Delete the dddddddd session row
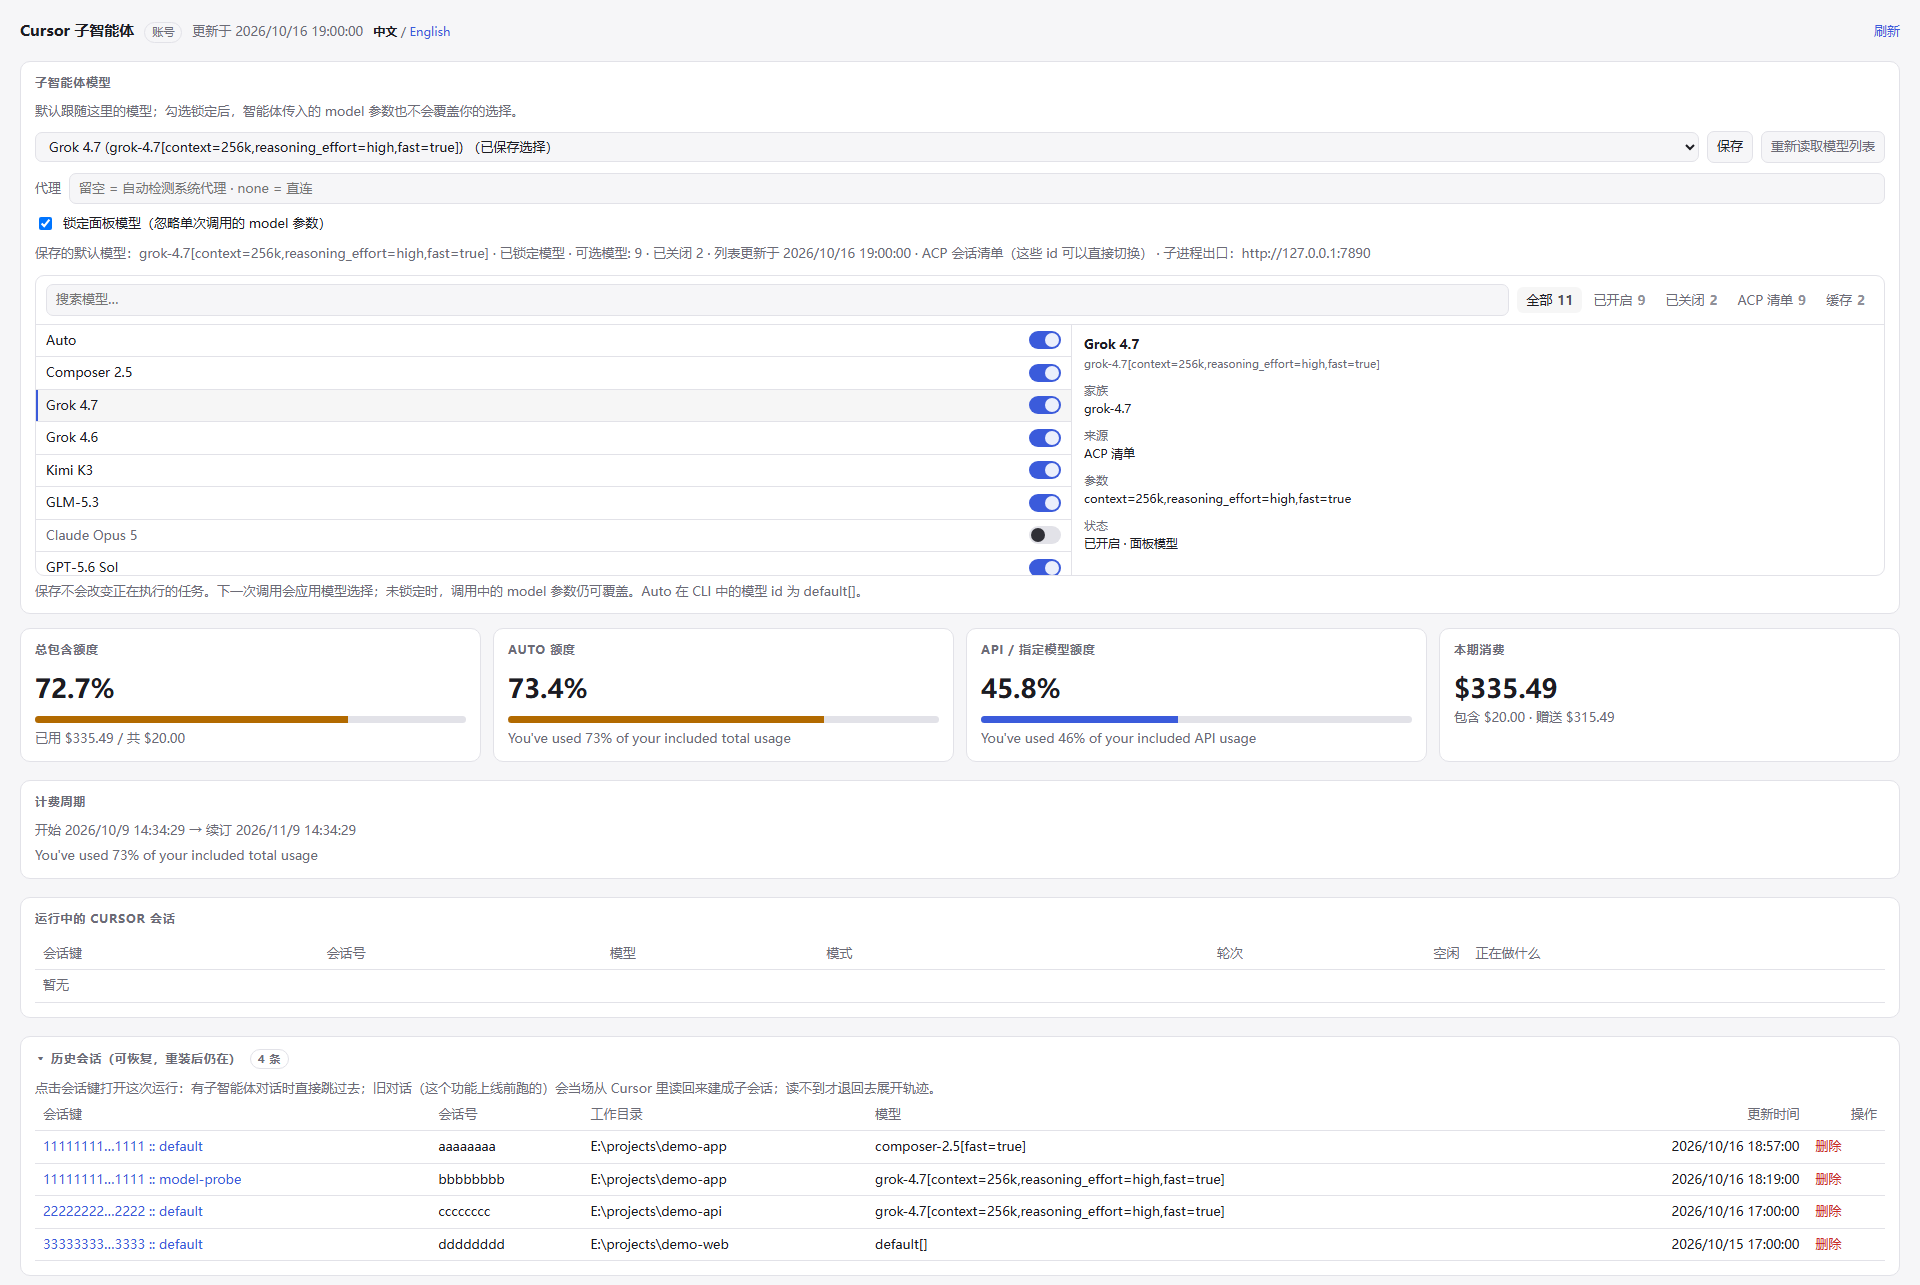 click(1828, 1244)
